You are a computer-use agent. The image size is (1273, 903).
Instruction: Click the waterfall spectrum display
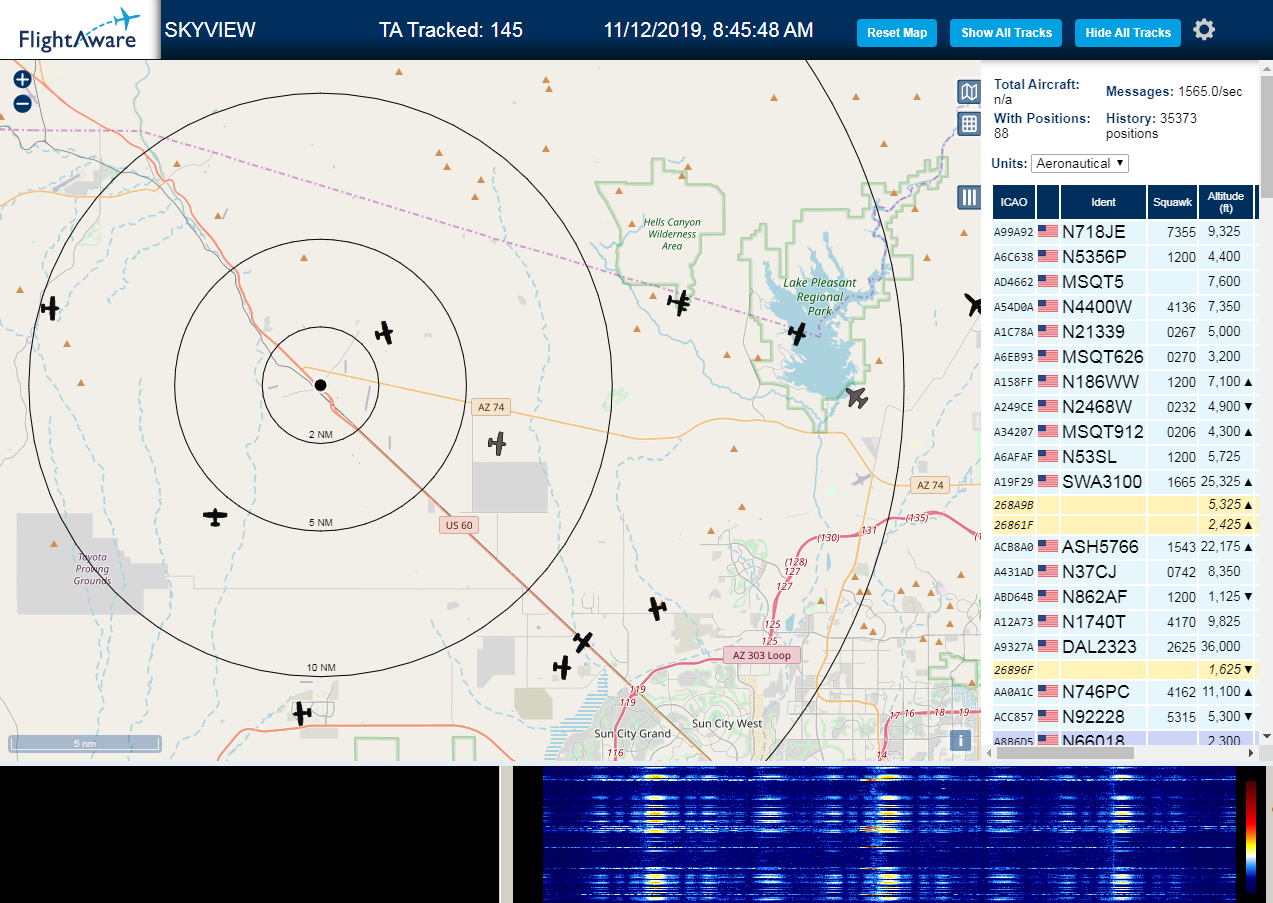(x=888, y=835)
